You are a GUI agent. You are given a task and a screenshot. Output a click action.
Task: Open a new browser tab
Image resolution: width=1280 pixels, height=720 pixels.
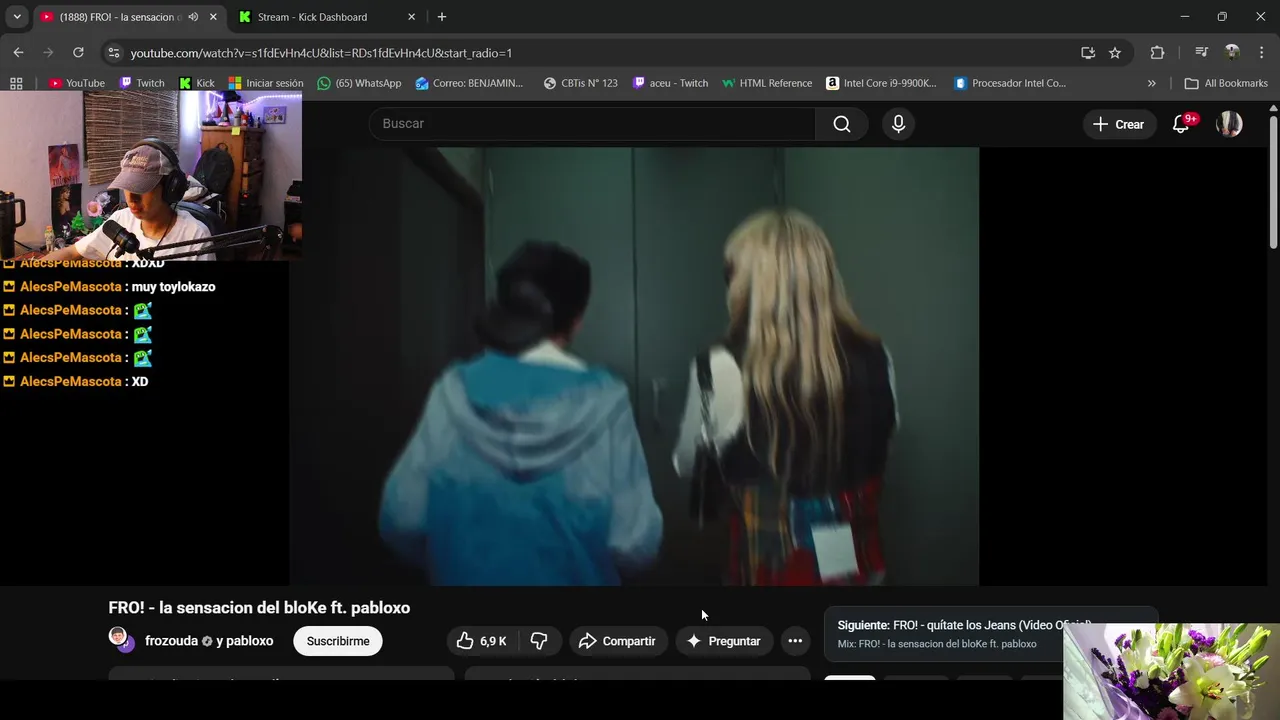(x=442, y=17)
